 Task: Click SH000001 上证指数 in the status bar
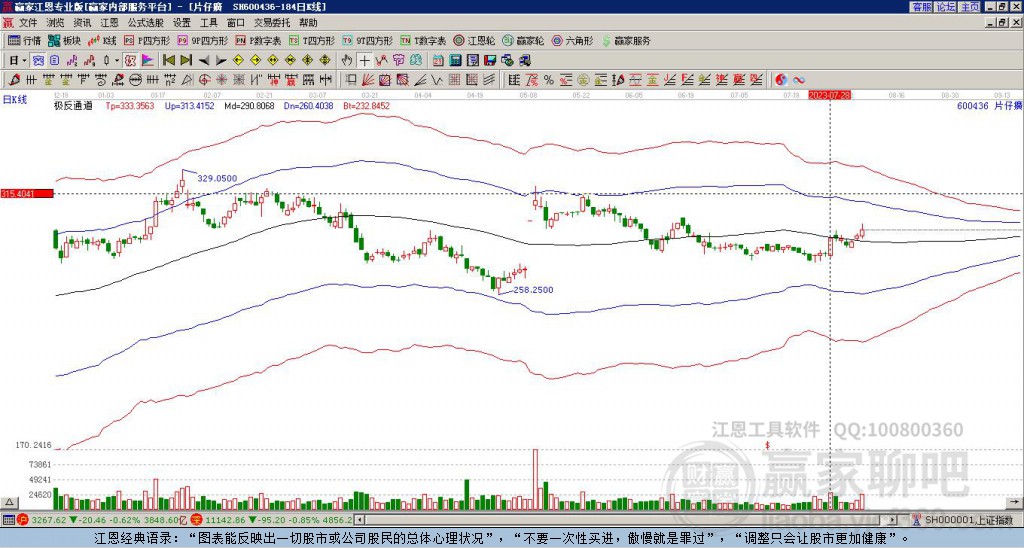click(x=968, y=520)
